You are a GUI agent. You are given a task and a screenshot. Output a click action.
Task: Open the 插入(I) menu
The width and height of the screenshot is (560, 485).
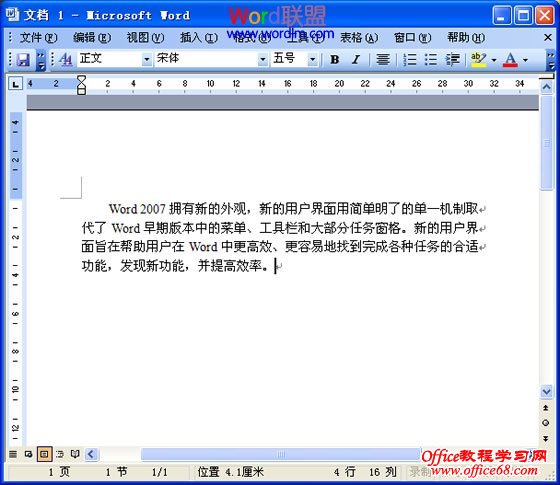pos(199,38)
